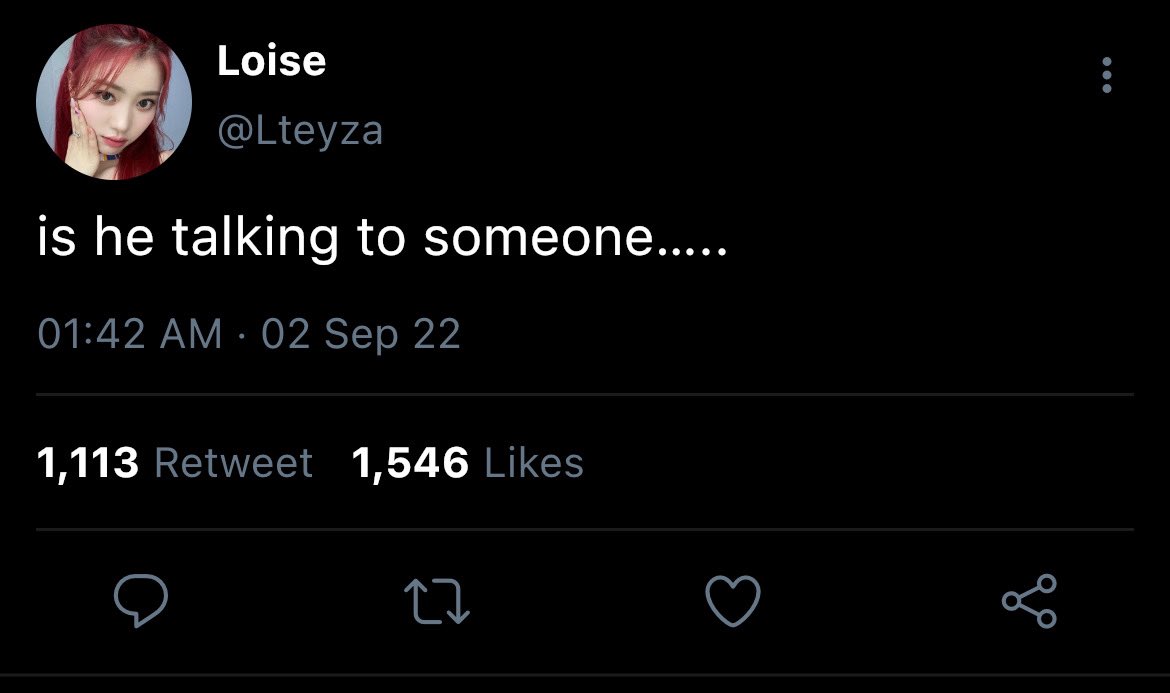Screen dimensions: 1170x693
Task: Open Loise's profile picture
Action: tap(113, 102)
